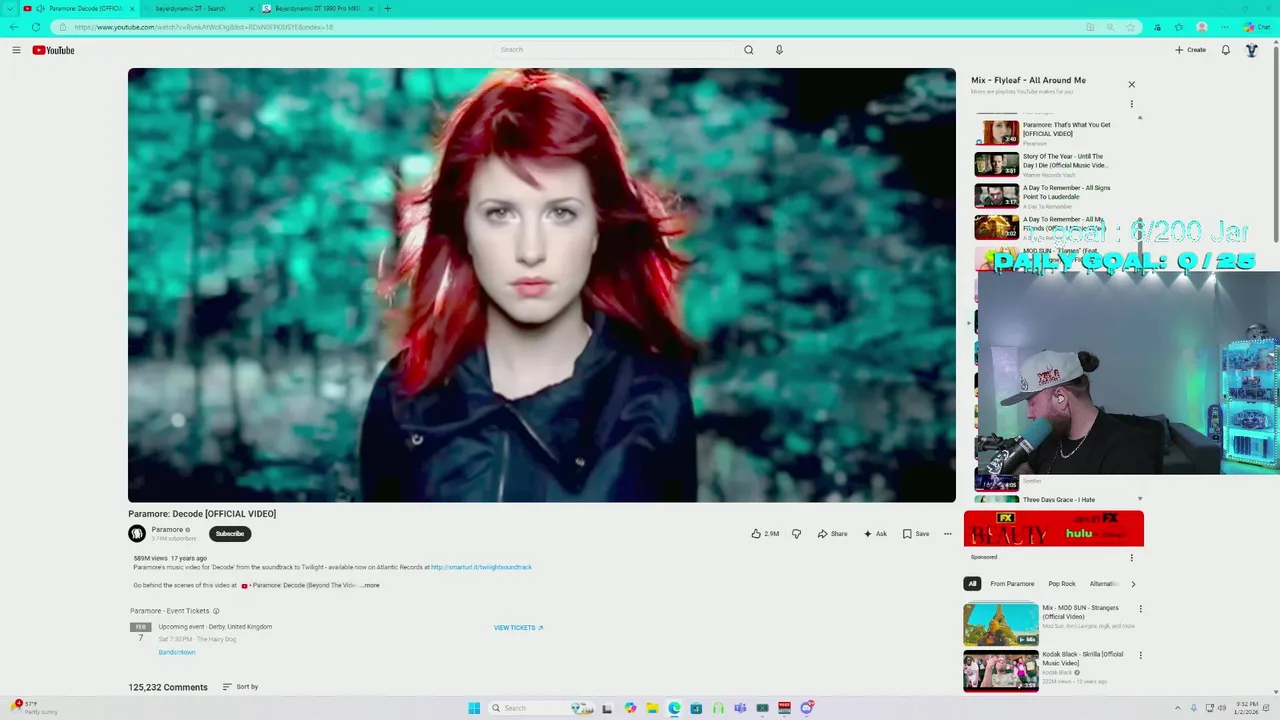Select All Signs Point To Lauderdale title
The width and height of the screenshot is (1280, 720).
click(x=1066, y=192)
